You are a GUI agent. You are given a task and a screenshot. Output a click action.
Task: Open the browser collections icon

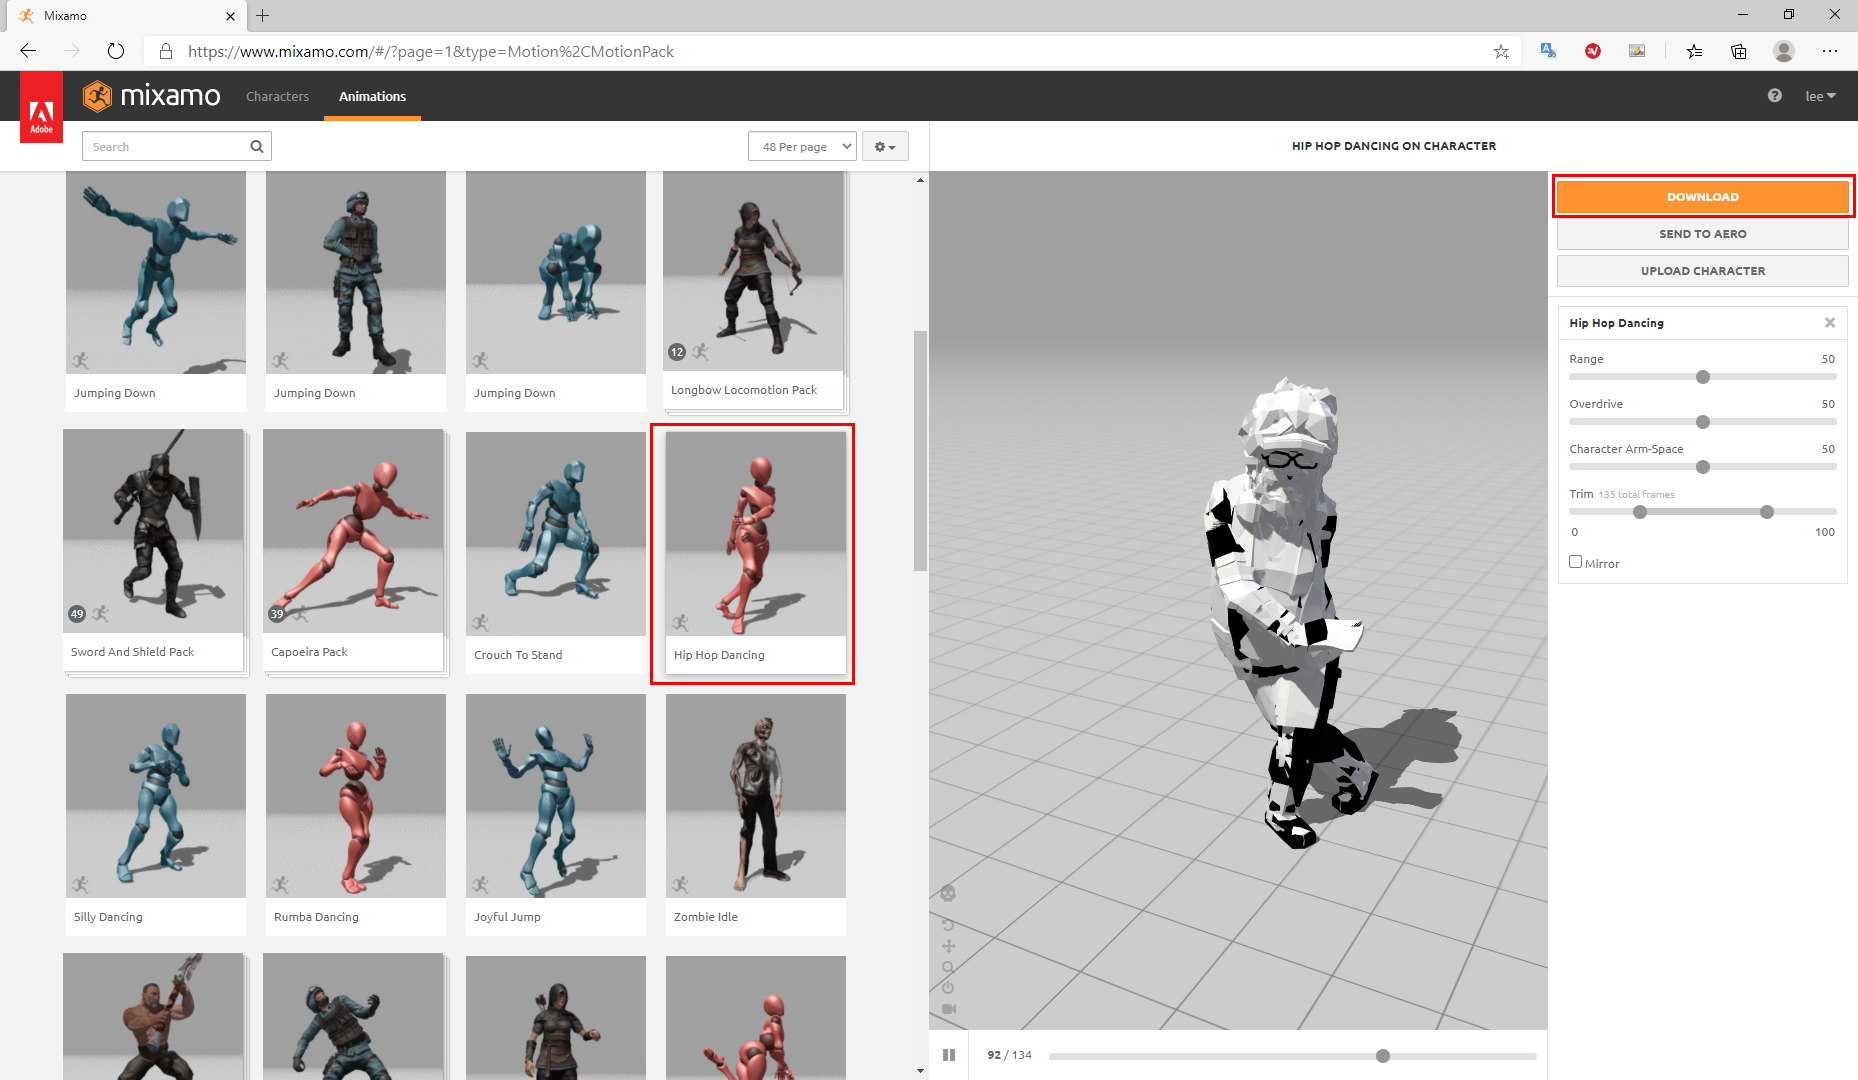[x=1739, y=51]
